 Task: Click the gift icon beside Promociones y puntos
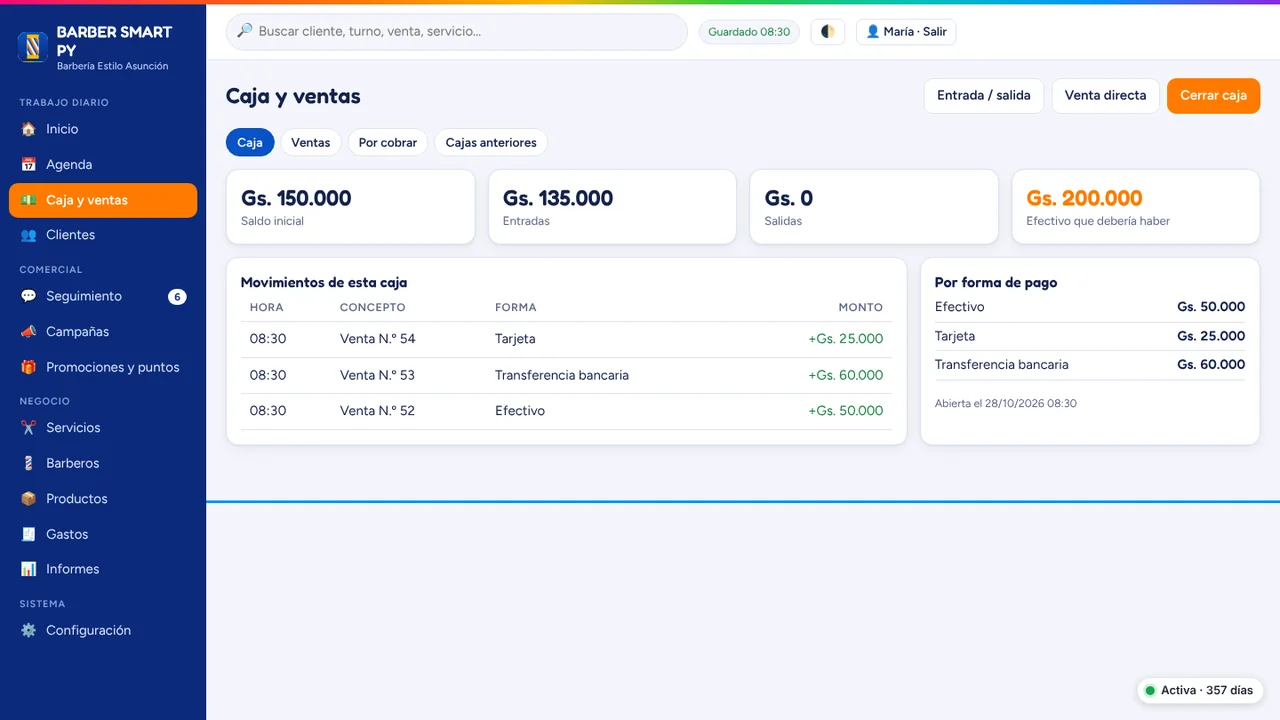[x=28, y=367]
